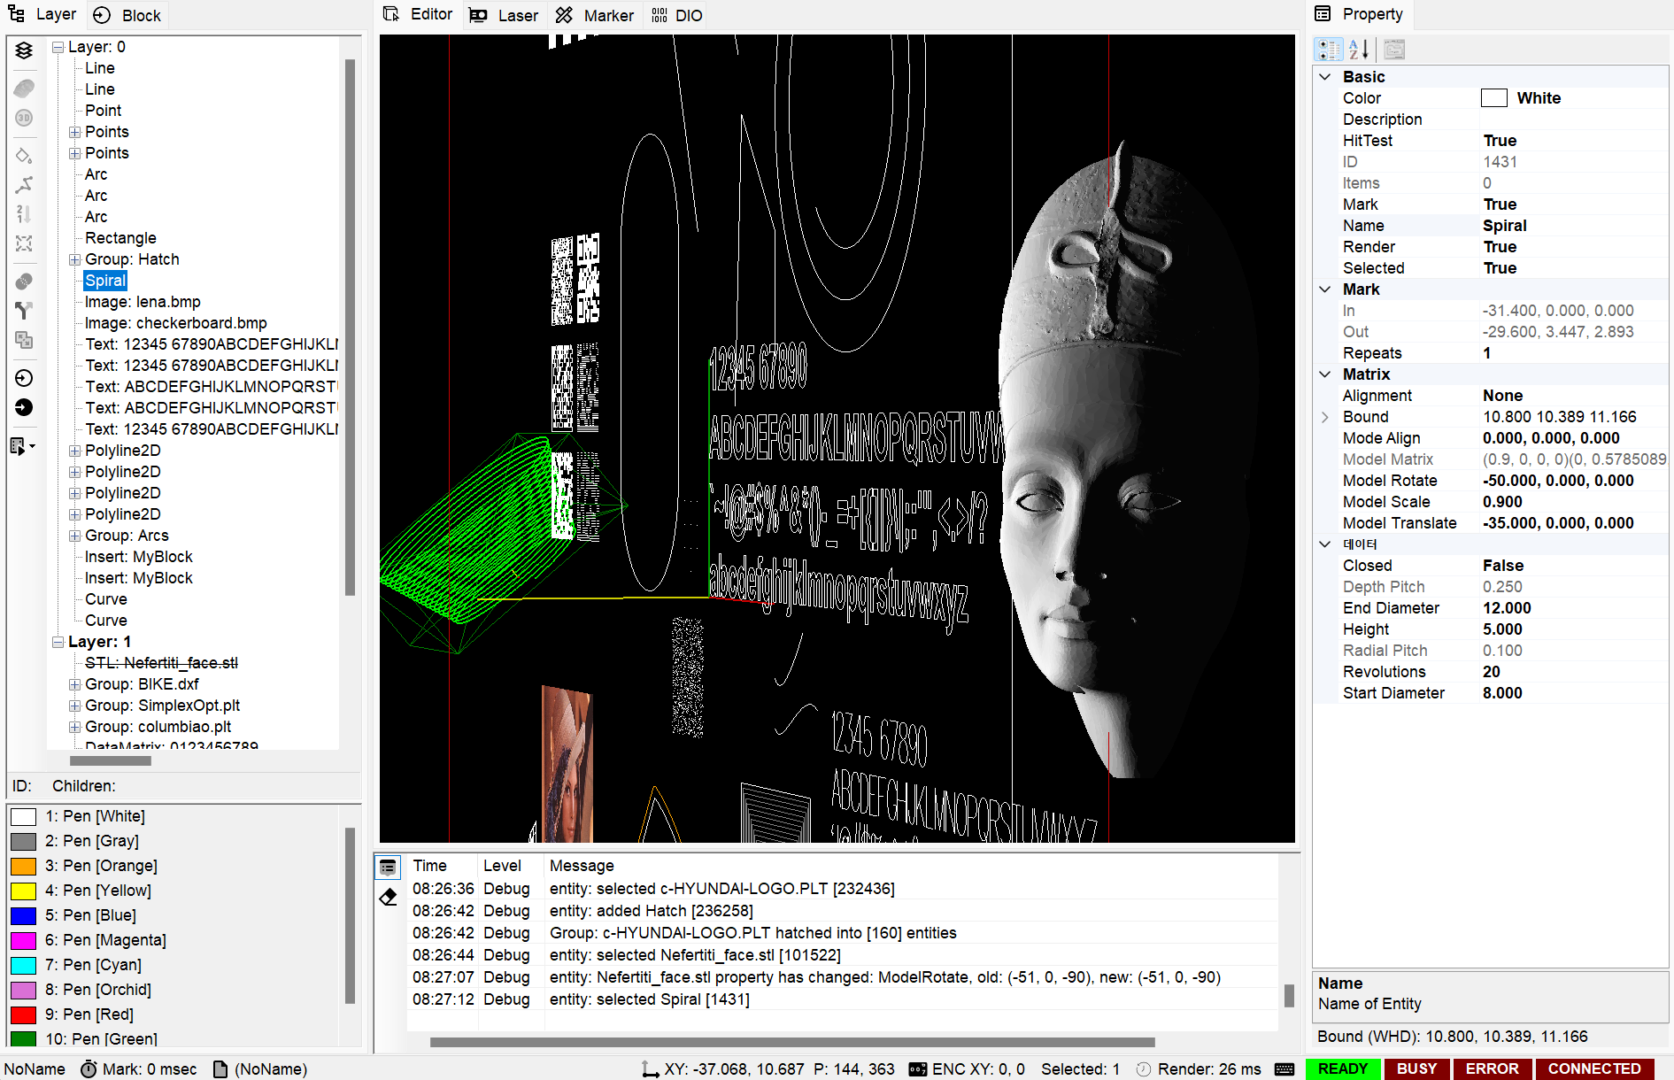Screen dimensions: 1674x1080
Task: Click the filled circle arrow icon in left toolbar
Action: pyautogui.click(x=24, y=407)
